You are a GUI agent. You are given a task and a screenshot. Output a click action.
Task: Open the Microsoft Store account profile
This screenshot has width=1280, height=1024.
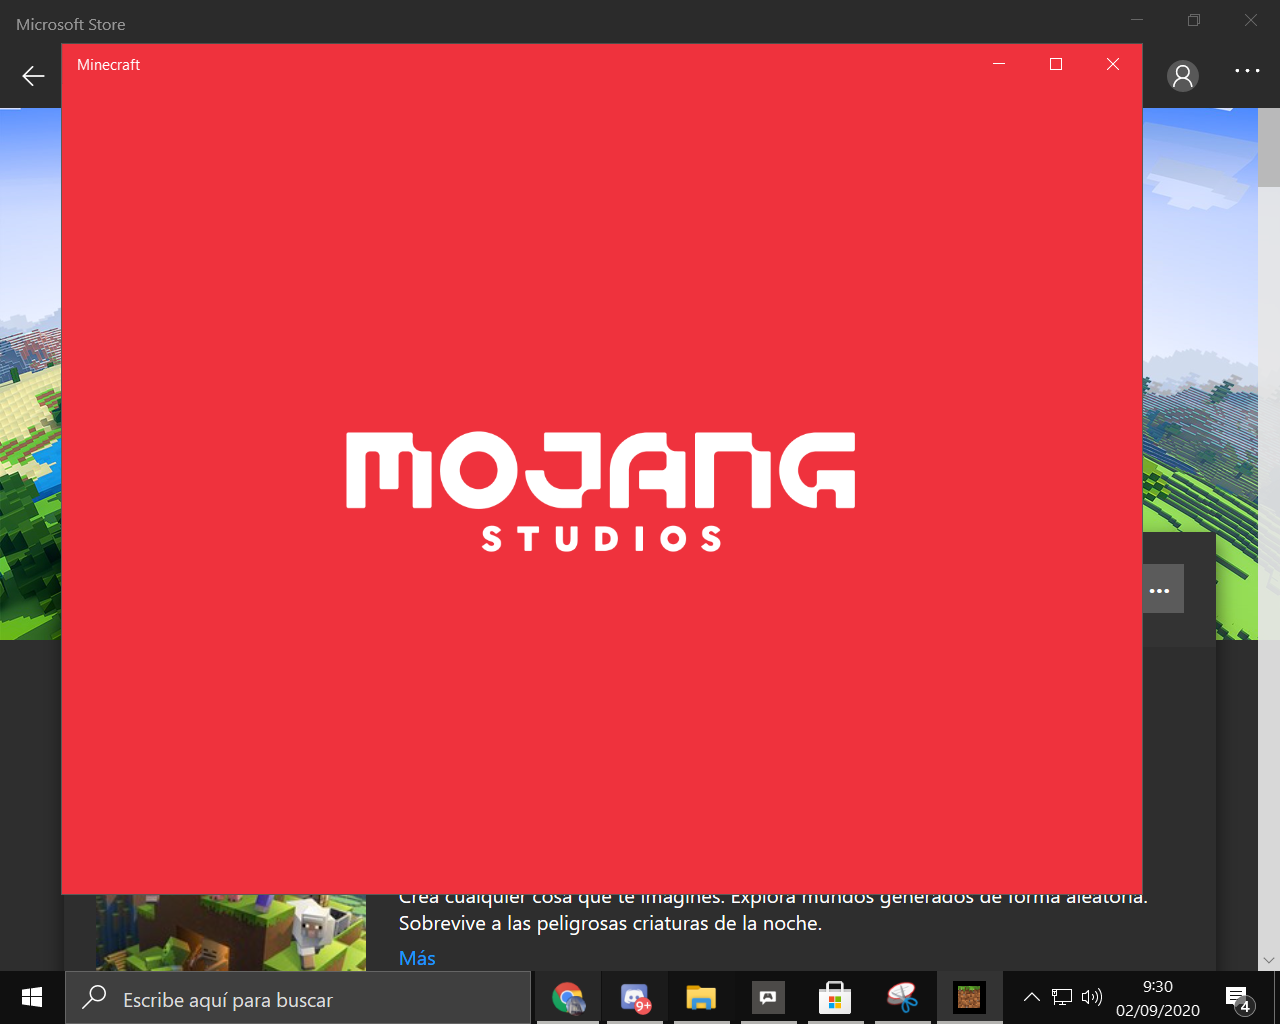(x=1183, y=76)
